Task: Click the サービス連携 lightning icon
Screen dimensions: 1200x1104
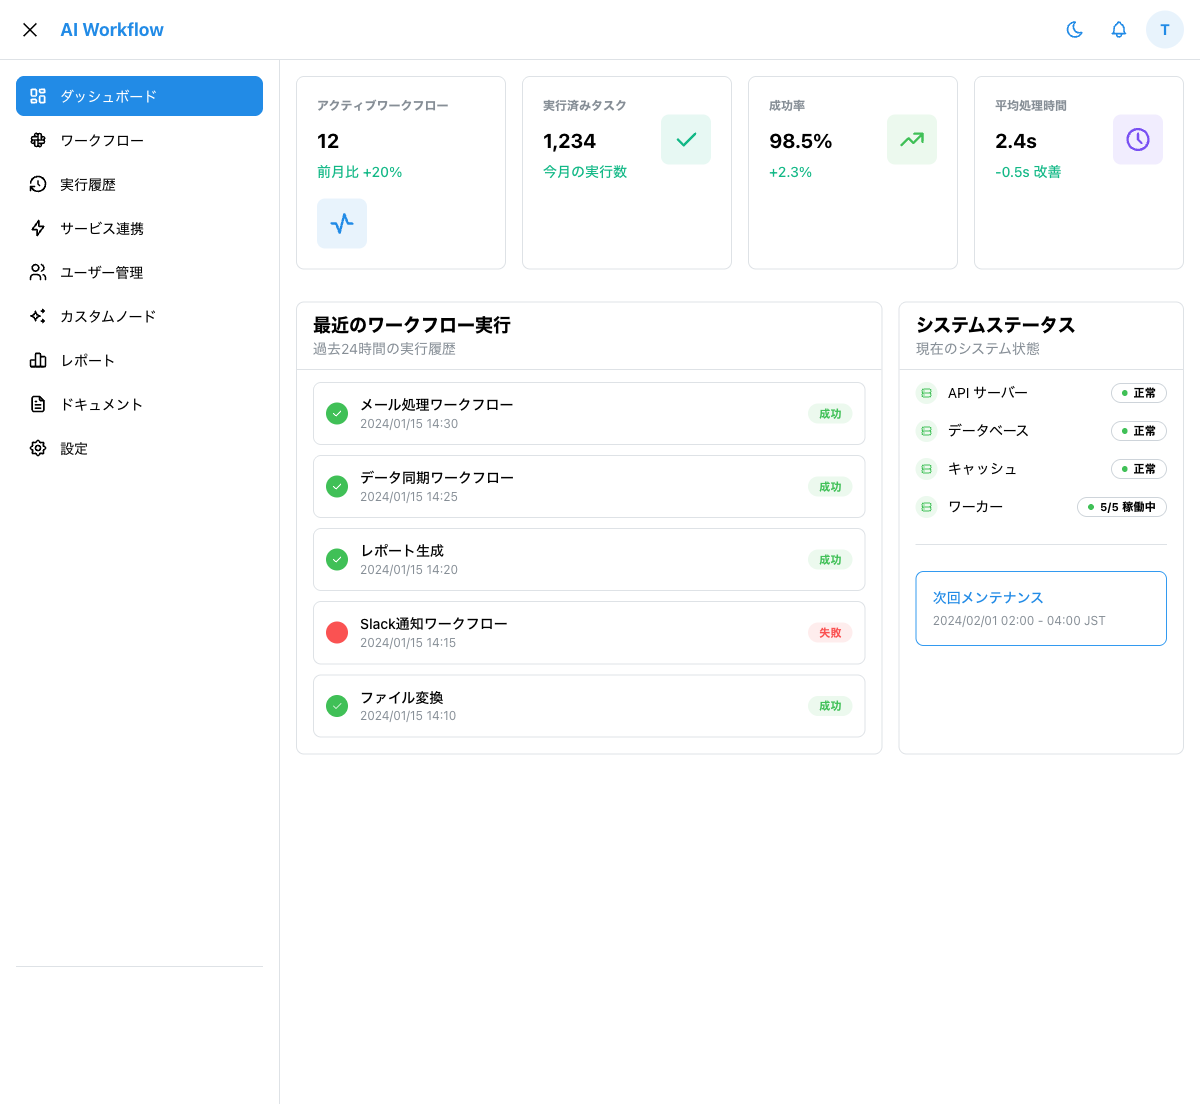Action: [38, 228]
